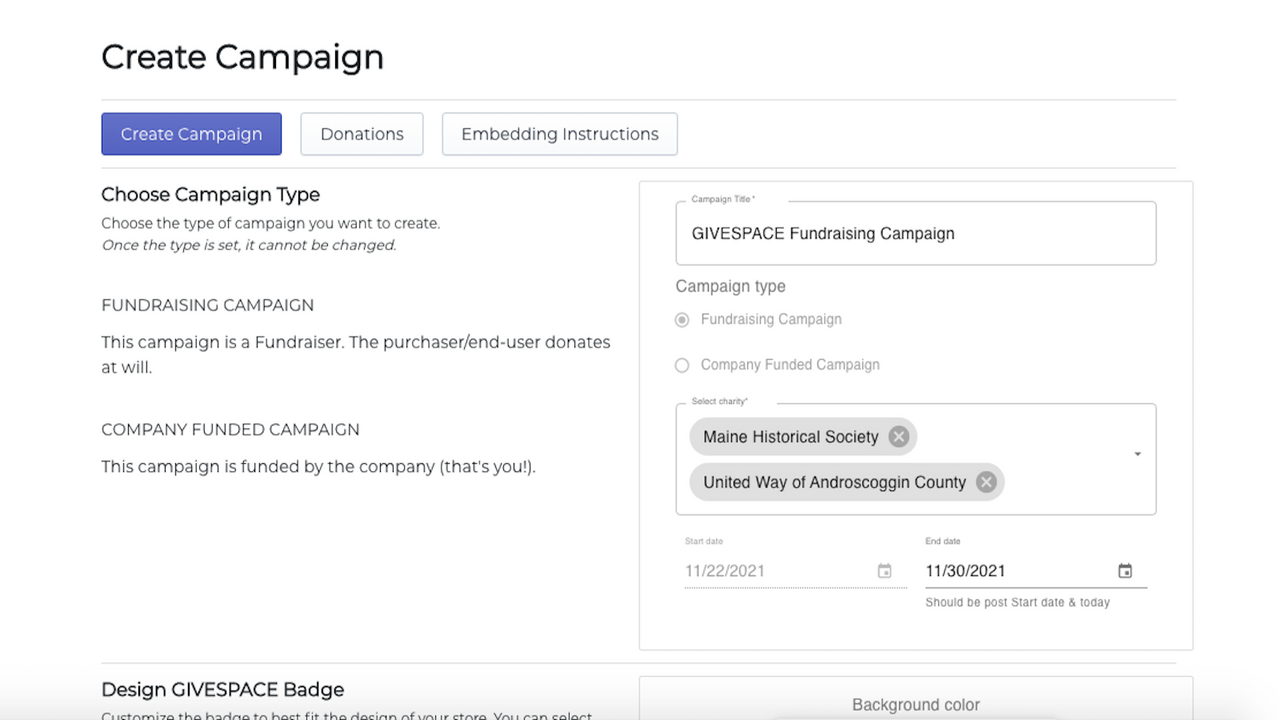Open the End date calendar picker icon
1280x720 pixels.
click(1125, 571)
